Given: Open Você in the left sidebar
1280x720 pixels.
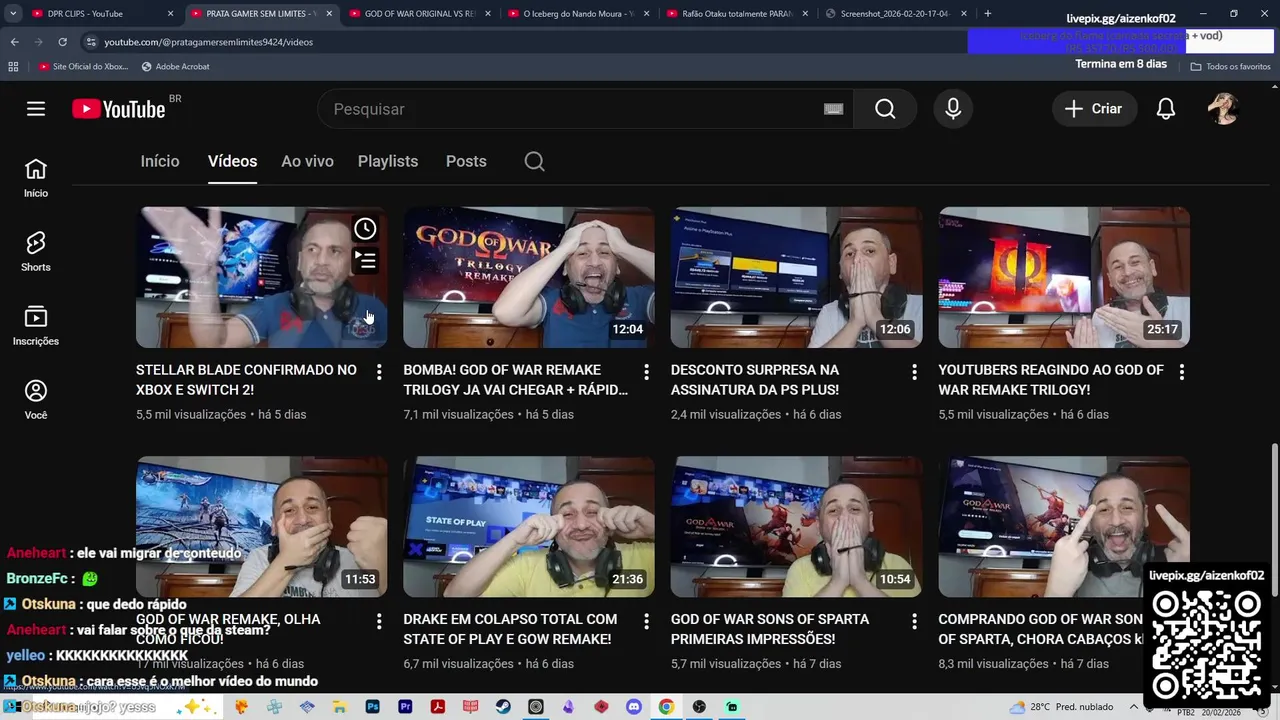Looking at the screenshot, I should tap(36, 401).
